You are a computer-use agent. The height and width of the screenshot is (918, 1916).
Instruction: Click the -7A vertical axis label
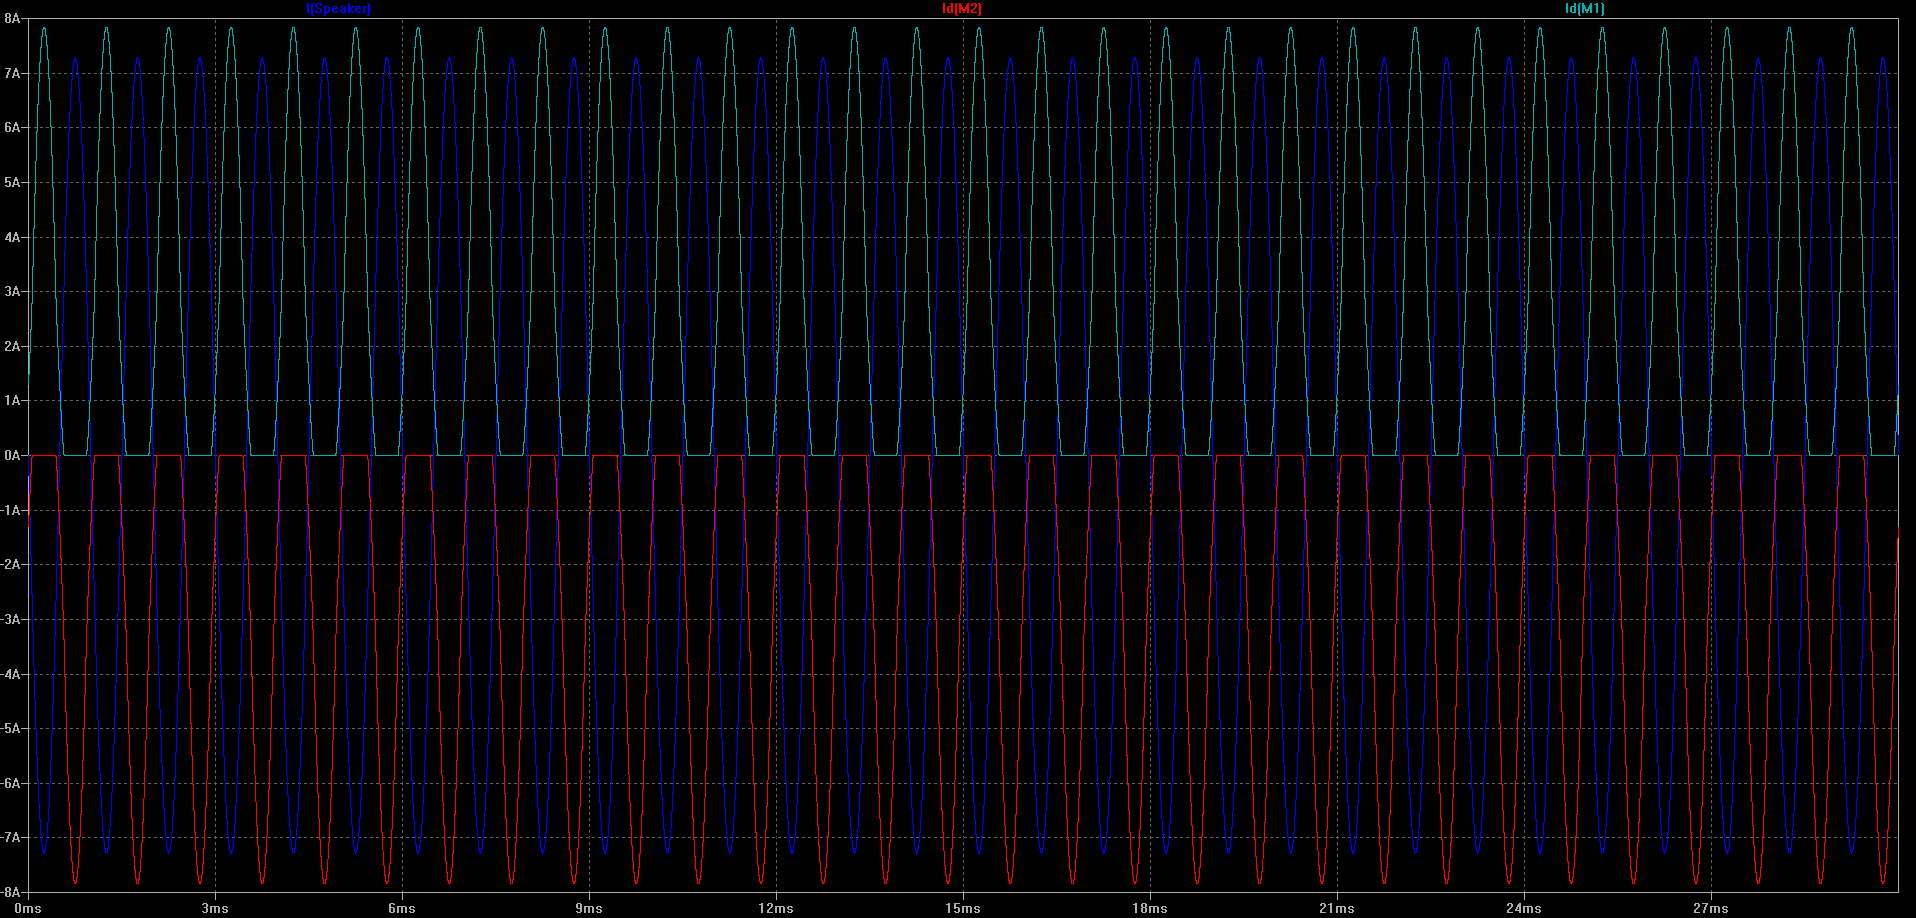point(10,838)
